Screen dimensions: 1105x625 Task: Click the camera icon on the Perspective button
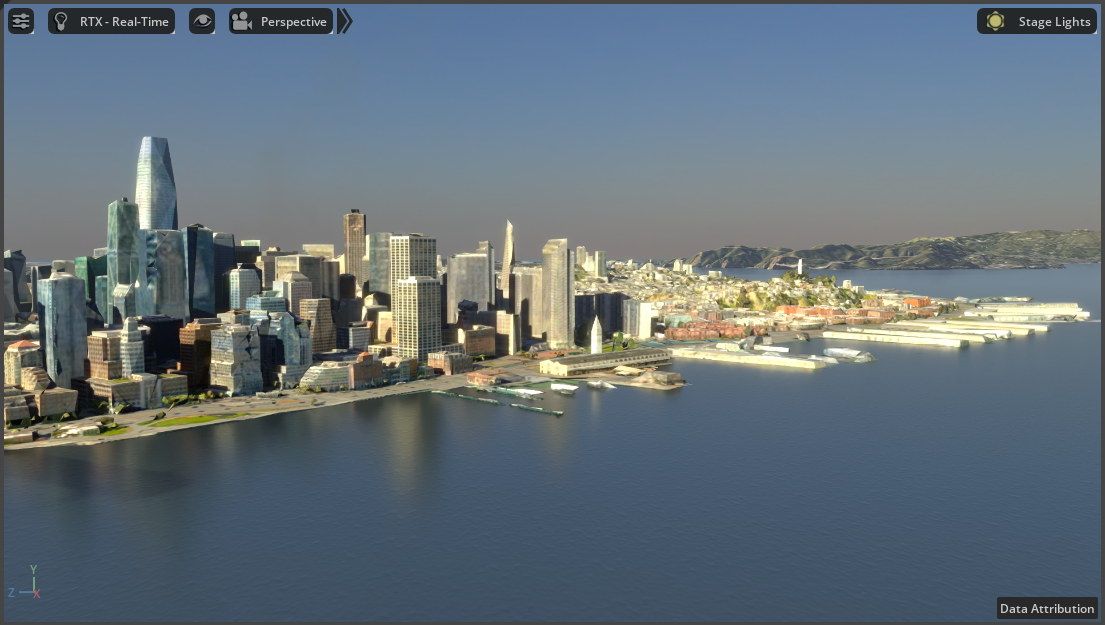[242, 20]
